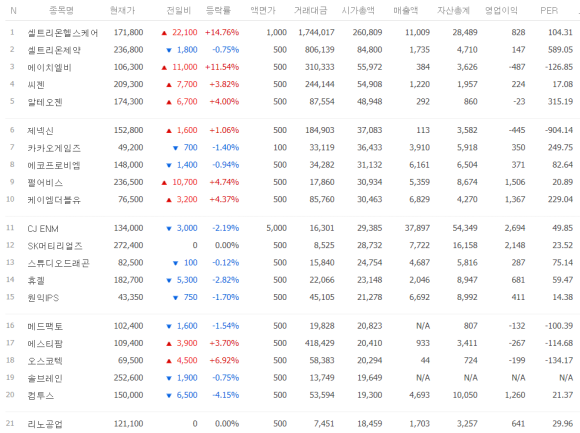The height and width of the screenshot is (433, 580).
Task: Open the SK머티리얼즈 stock page
Action: (55, 246)
